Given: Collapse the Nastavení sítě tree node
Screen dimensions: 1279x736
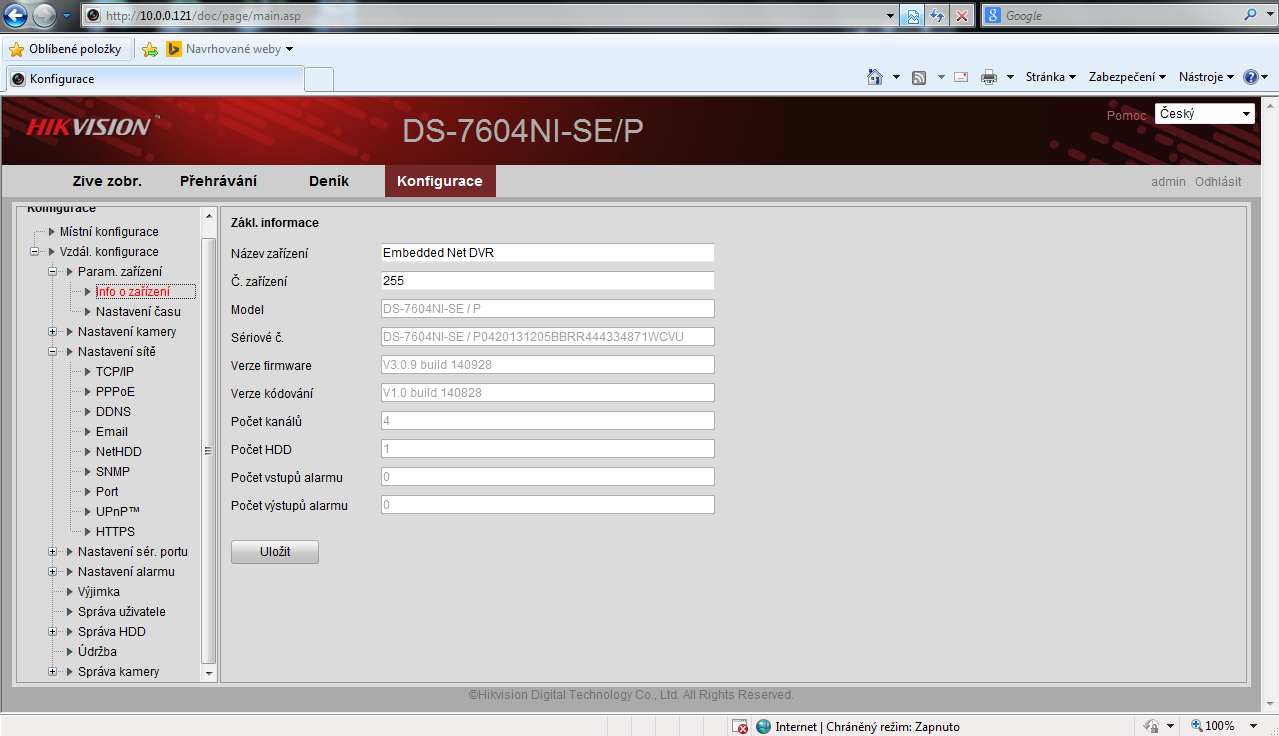Looking at the screenshot, I should [x=53, y=352].
